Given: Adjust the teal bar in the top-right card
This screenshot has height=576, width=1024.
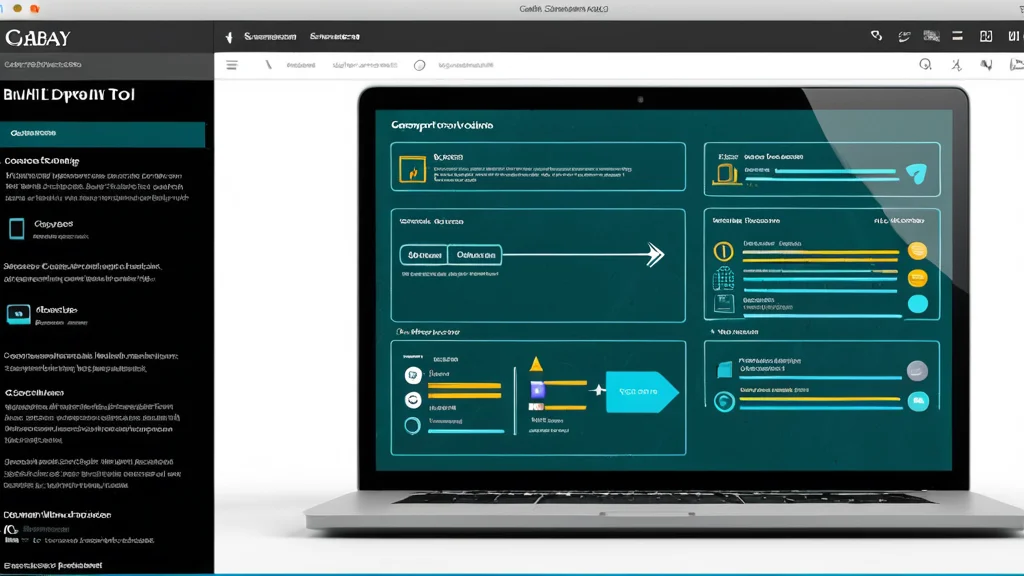Looking at the screenshot, I should click(x=835, y=172).
